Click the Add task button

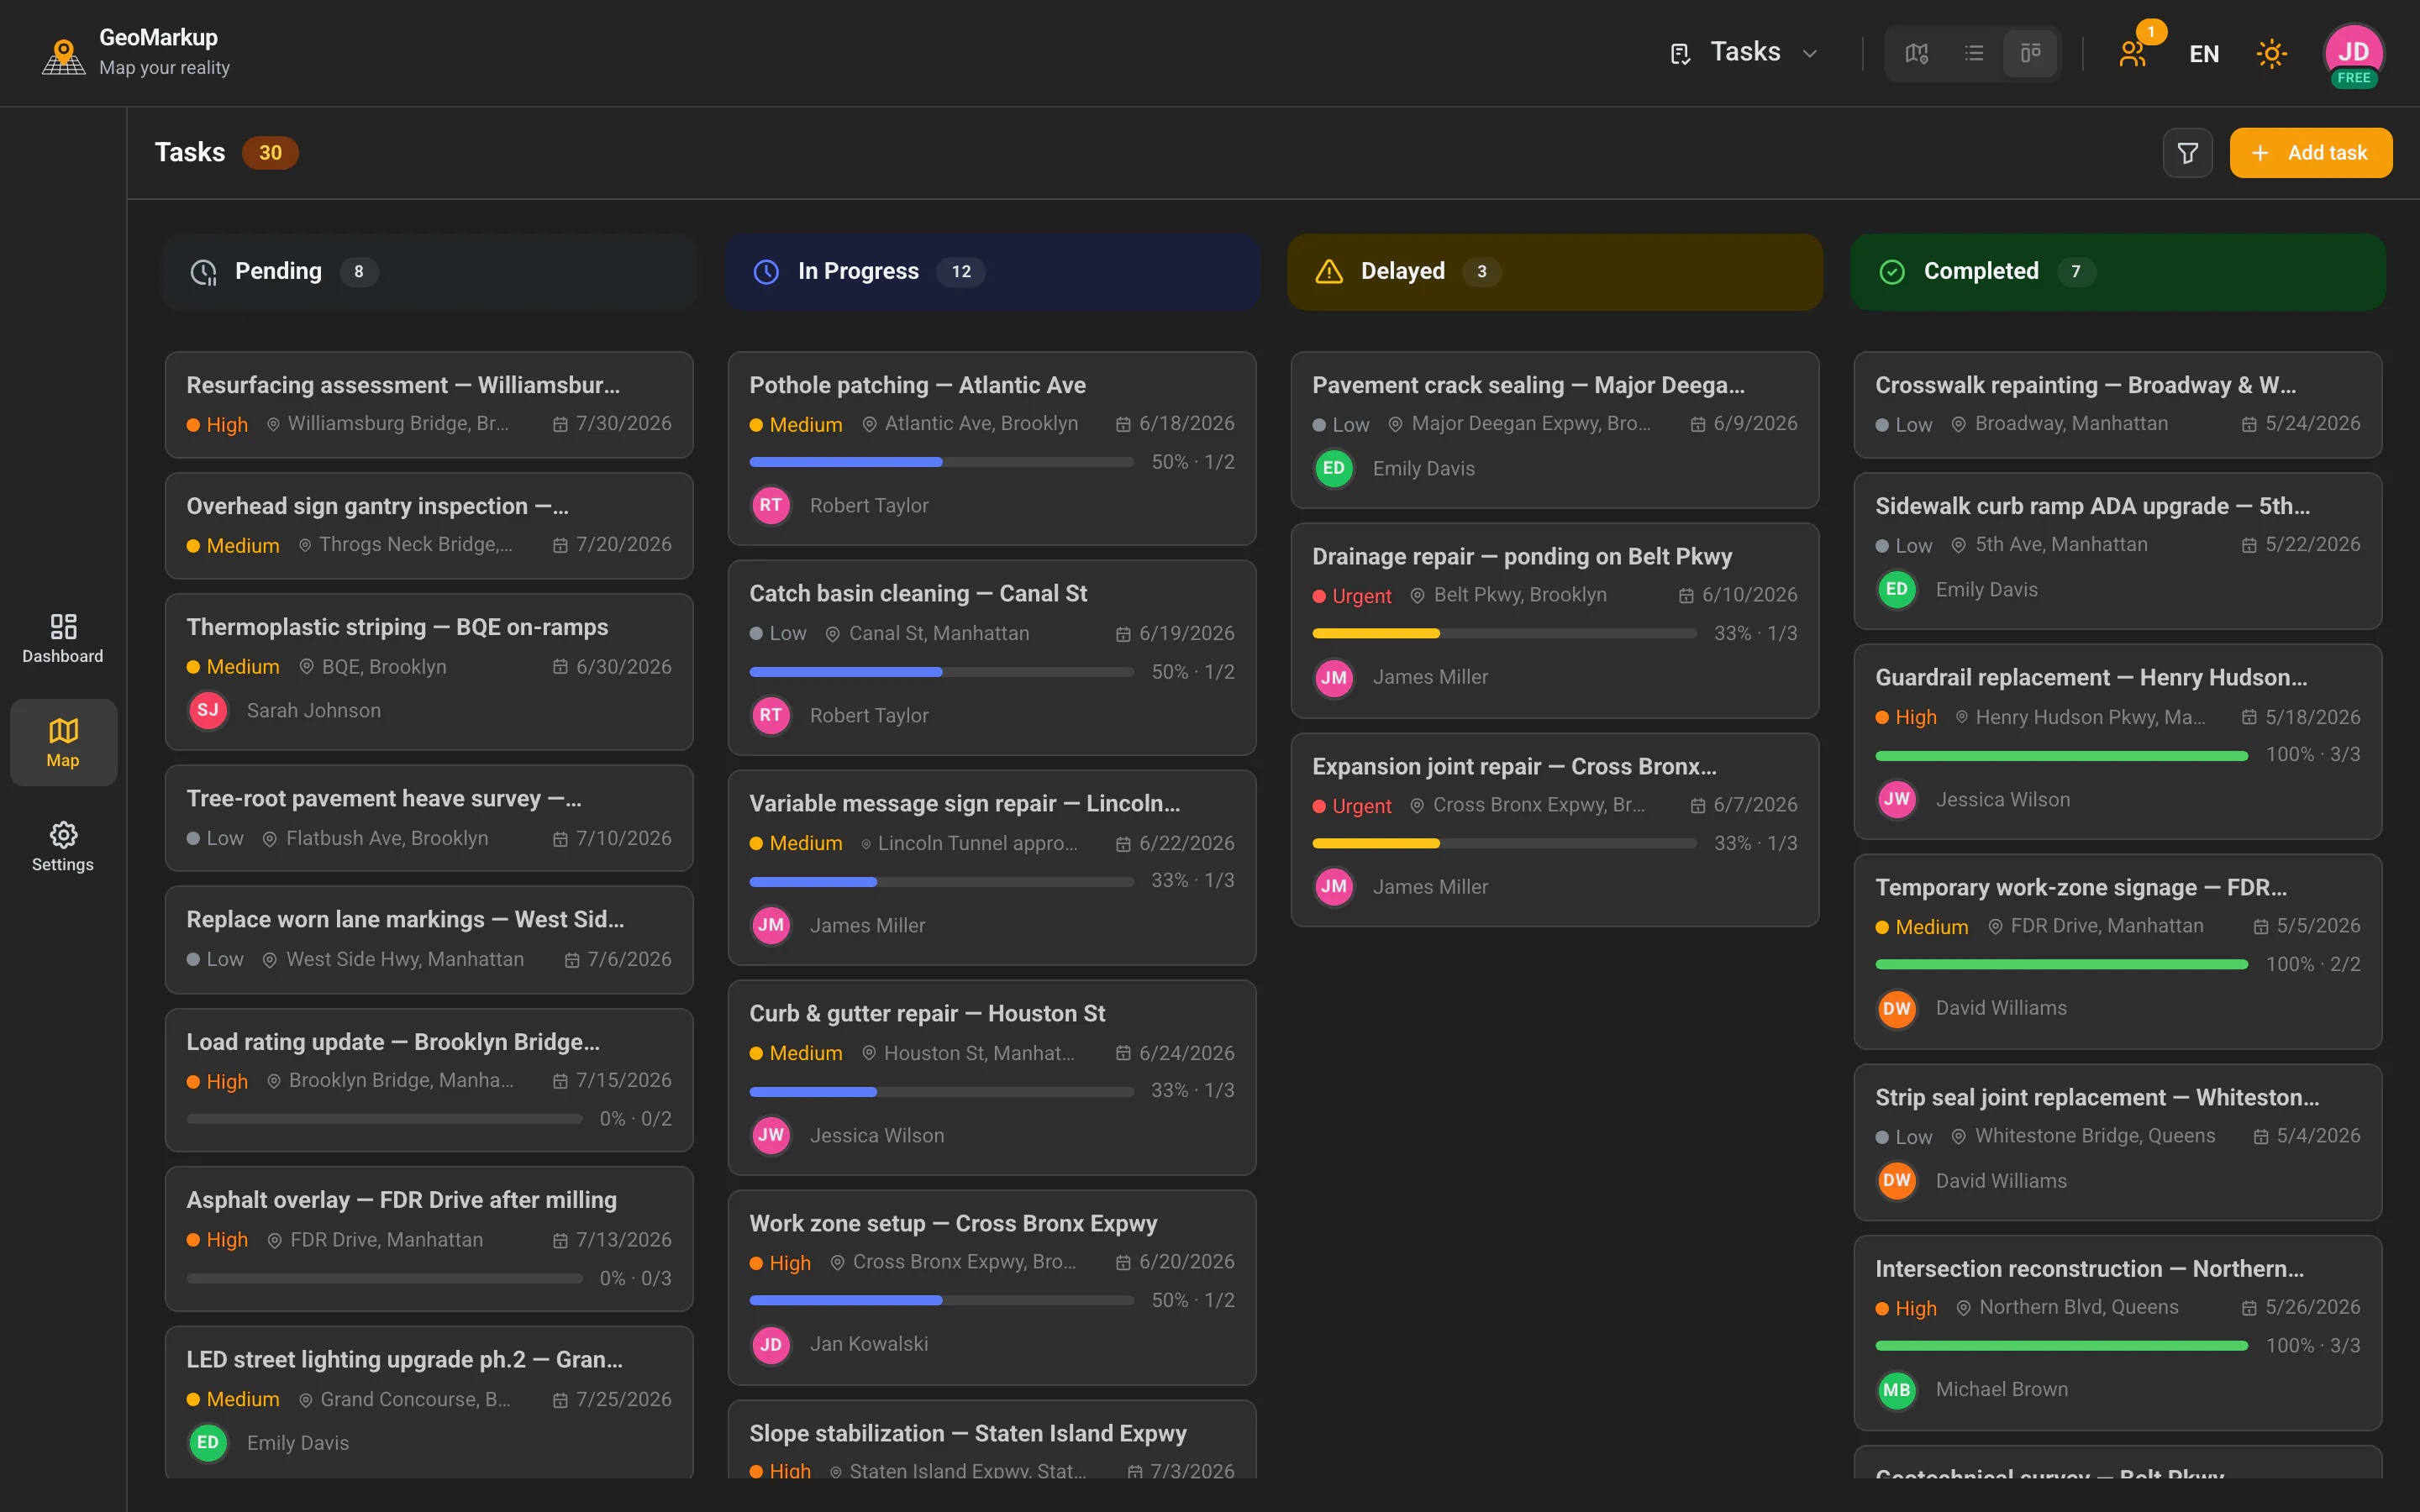pos(2310,153)
